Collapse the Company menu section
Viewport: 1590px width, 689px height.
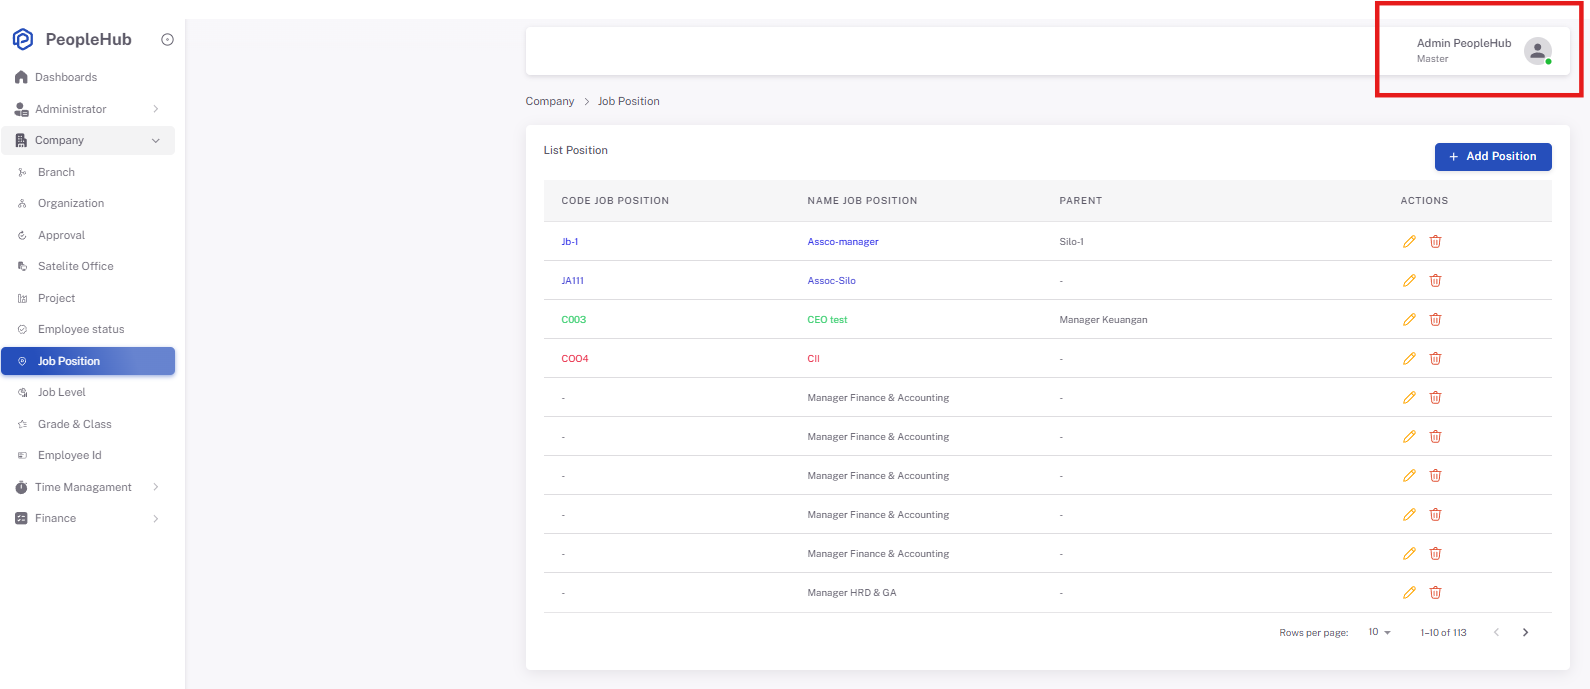point(87,140)
